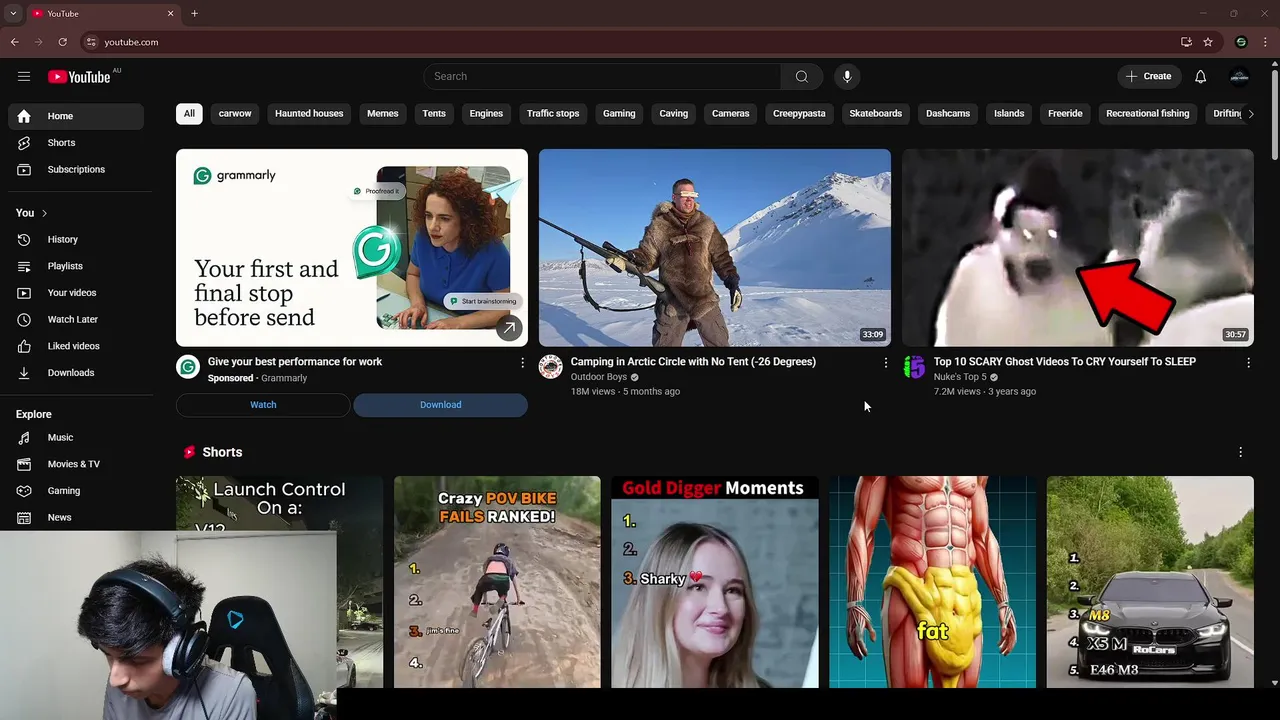Reload the page in Chrome
The height and width of the screenshot is (720, 1280).
tap(62, 42)
